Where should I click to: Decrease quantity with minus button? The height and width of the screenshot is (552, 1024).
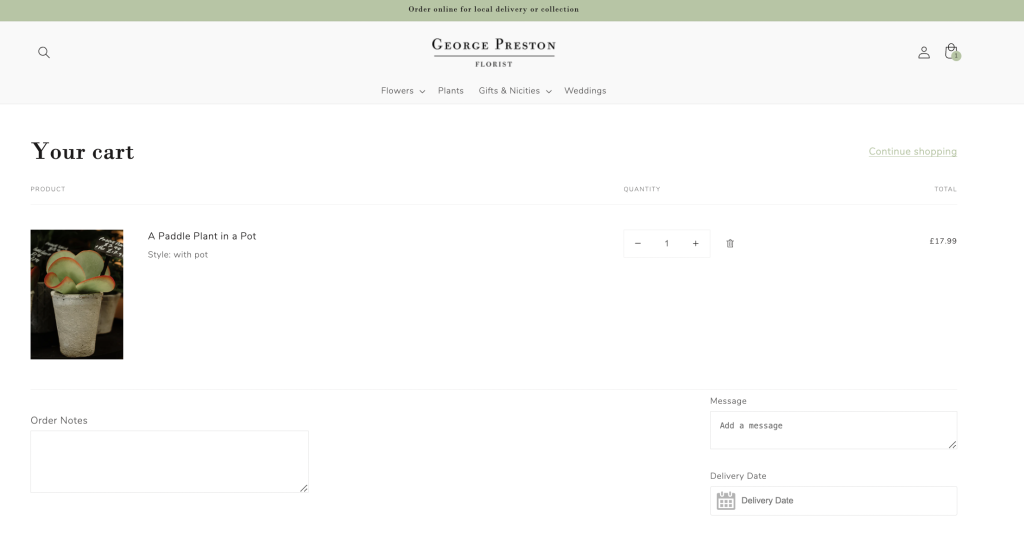(638, 244)
